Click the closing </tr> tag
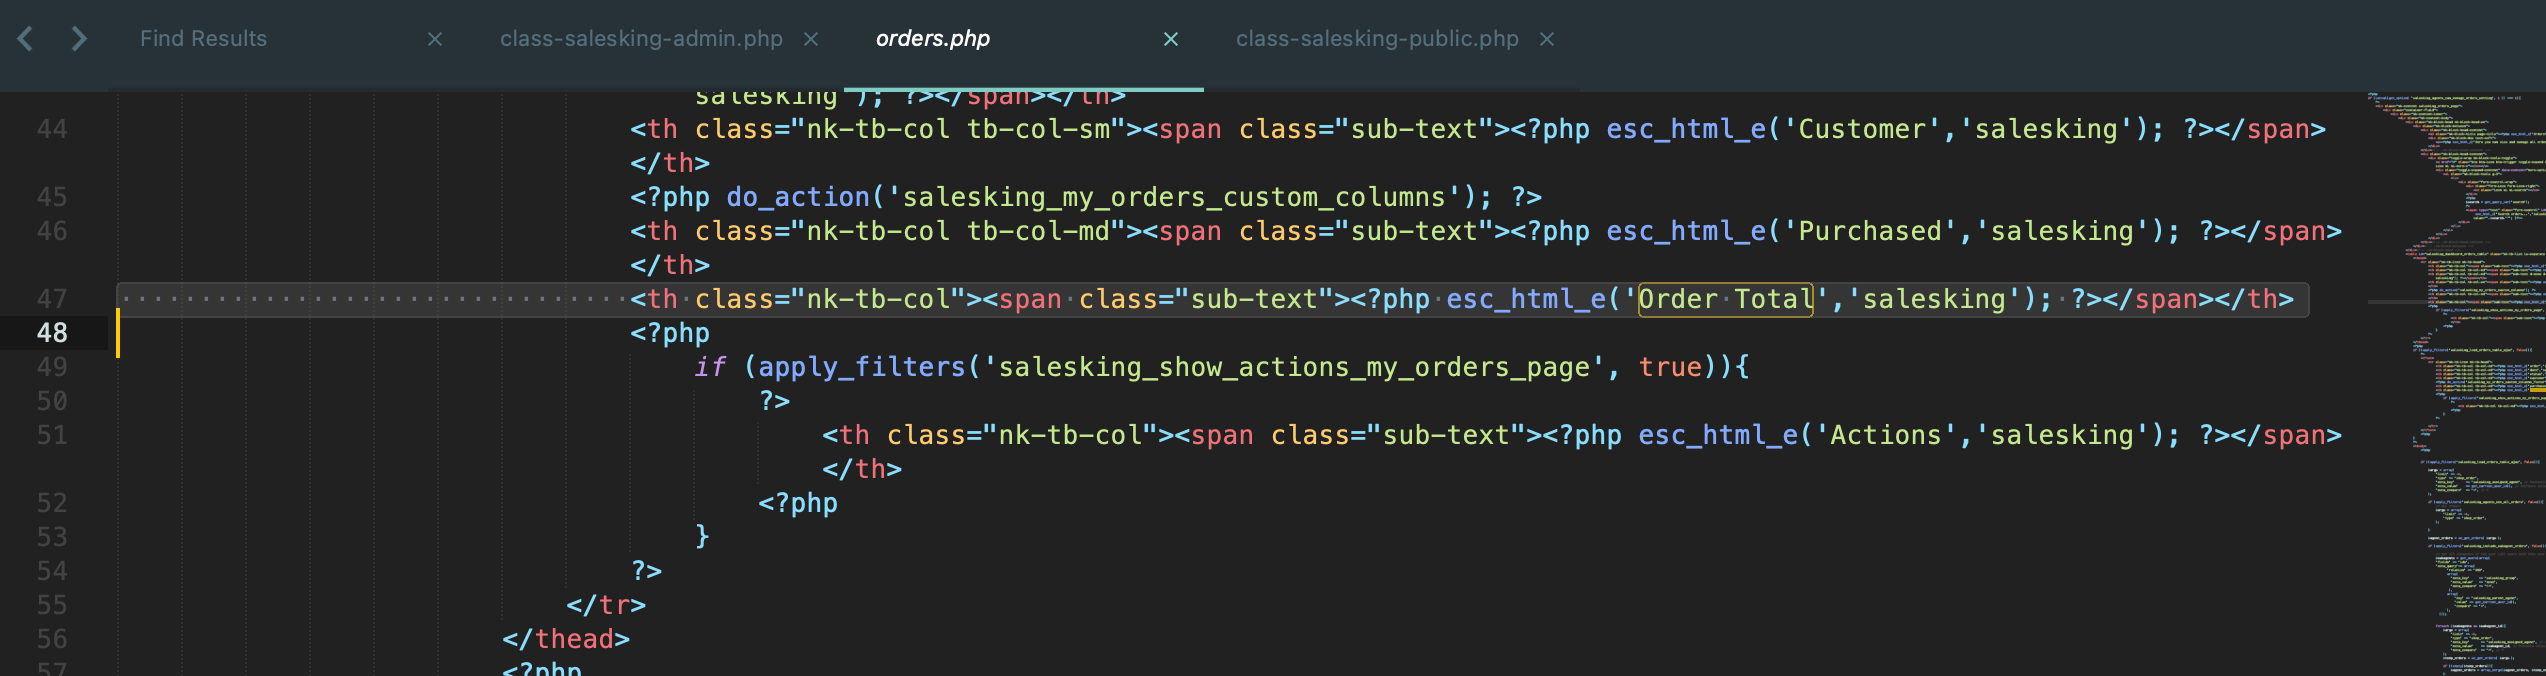Image resolution: width=2546 pixels, height=676 pixels. (606, 605)
